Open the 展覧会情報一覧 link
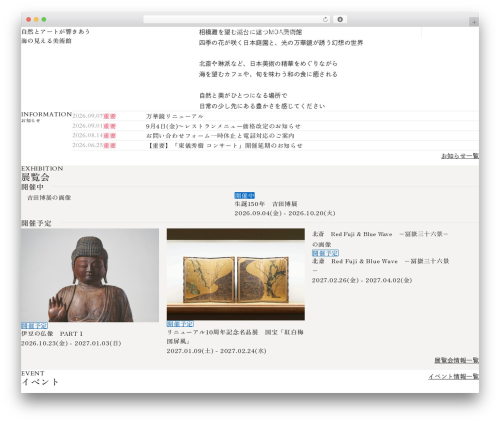Screen dimensions: 500x423 (456, 360)
